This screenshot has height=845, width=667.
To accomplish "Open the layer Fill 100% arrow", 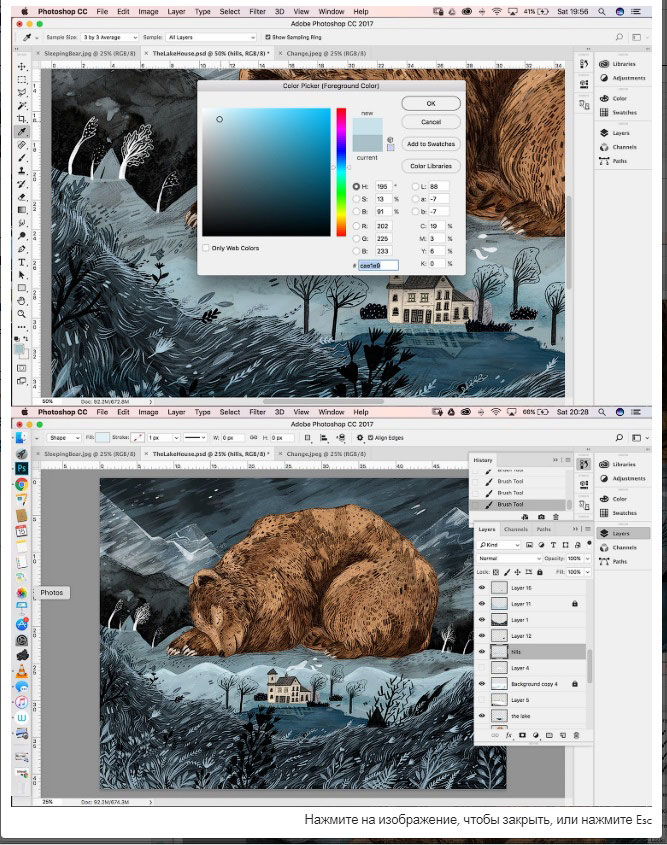I will coord(587,572).
